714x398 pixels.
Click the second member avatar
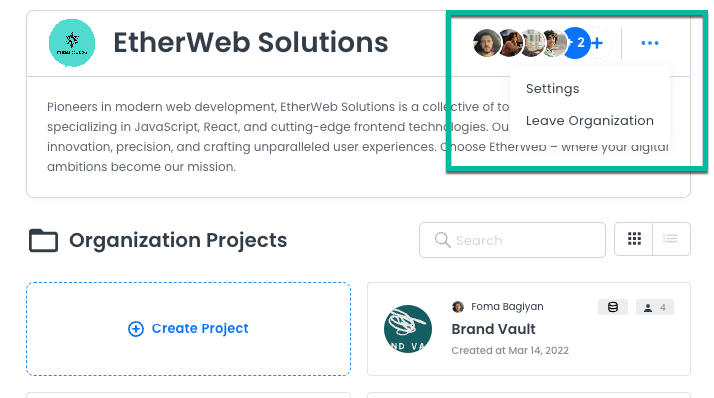pyautogui.click(x=510, y=43)
